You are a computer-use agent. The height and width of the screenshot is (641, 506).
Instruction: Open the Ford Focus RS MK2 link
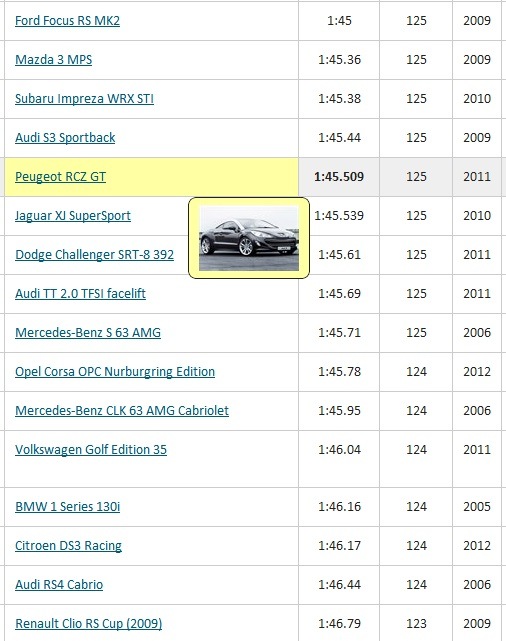point(67,20)
